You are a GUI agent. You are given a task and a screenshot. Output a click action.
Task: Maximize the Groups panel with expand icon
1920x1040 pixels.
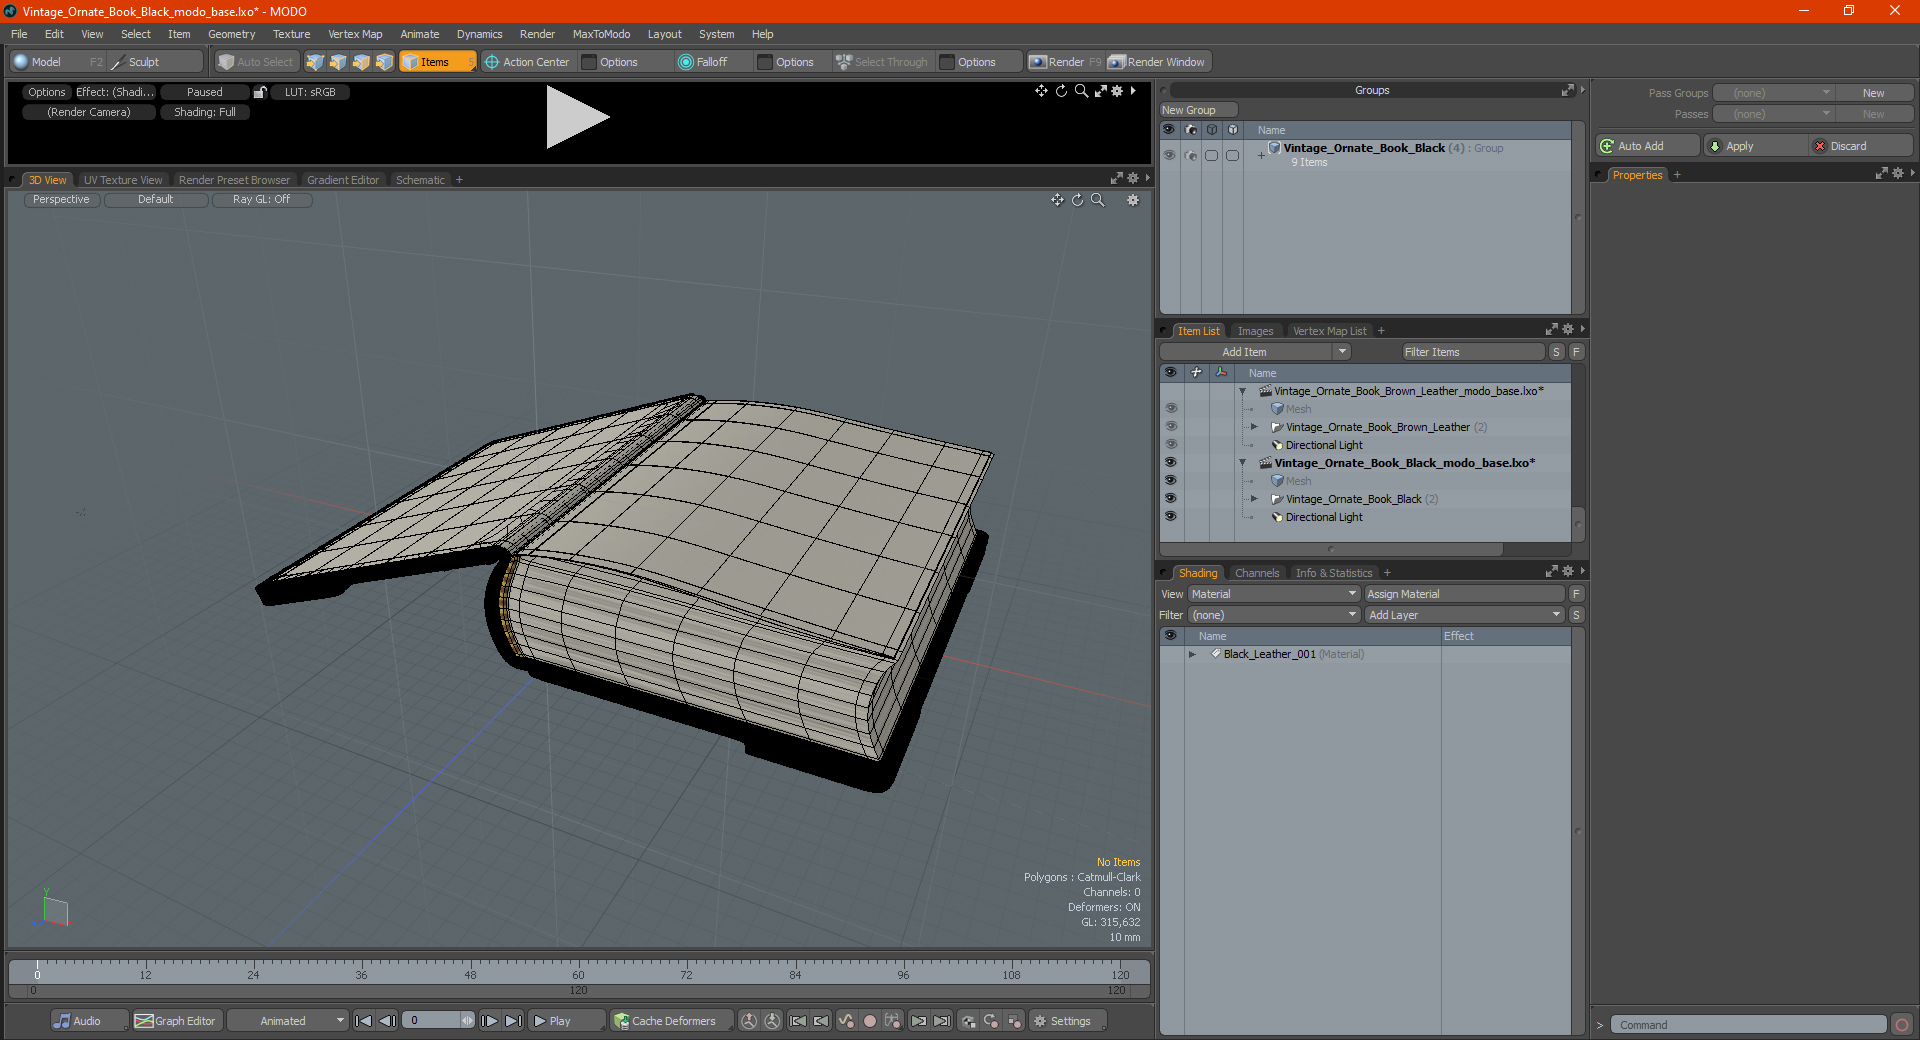click(x=1567, y=90)
